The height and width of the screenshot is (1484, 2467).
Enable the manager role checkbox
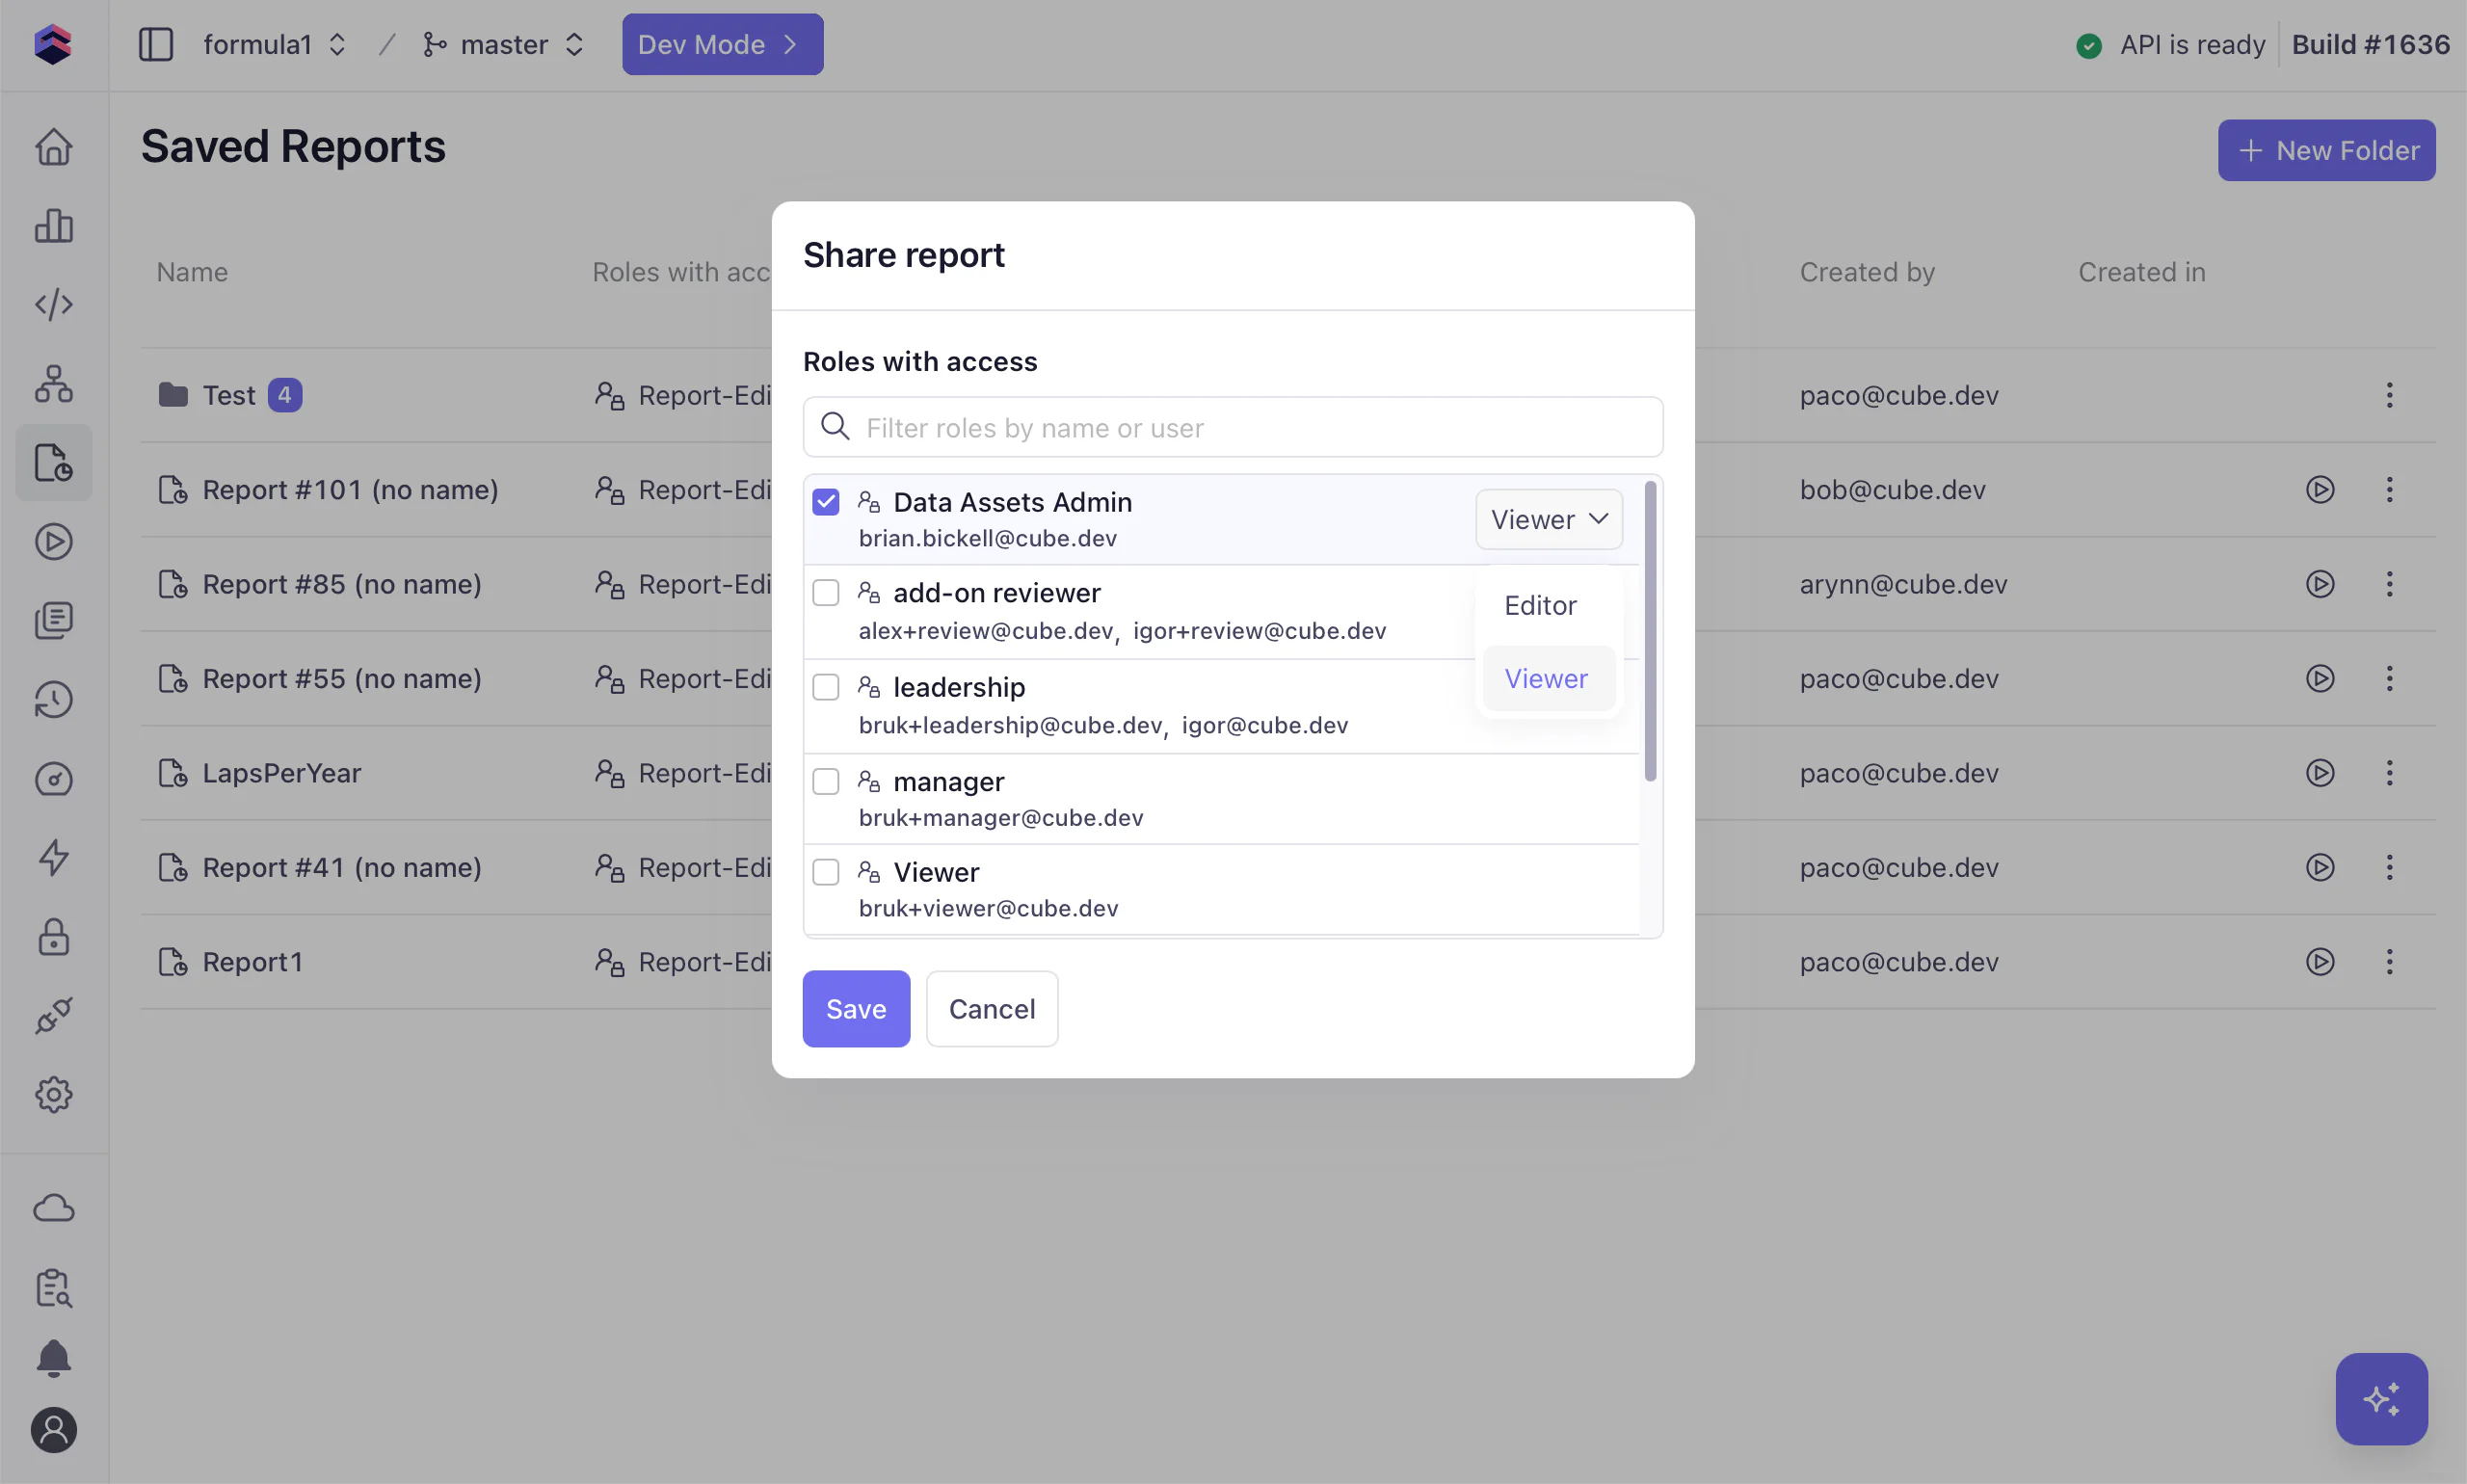tap(825, 781)
